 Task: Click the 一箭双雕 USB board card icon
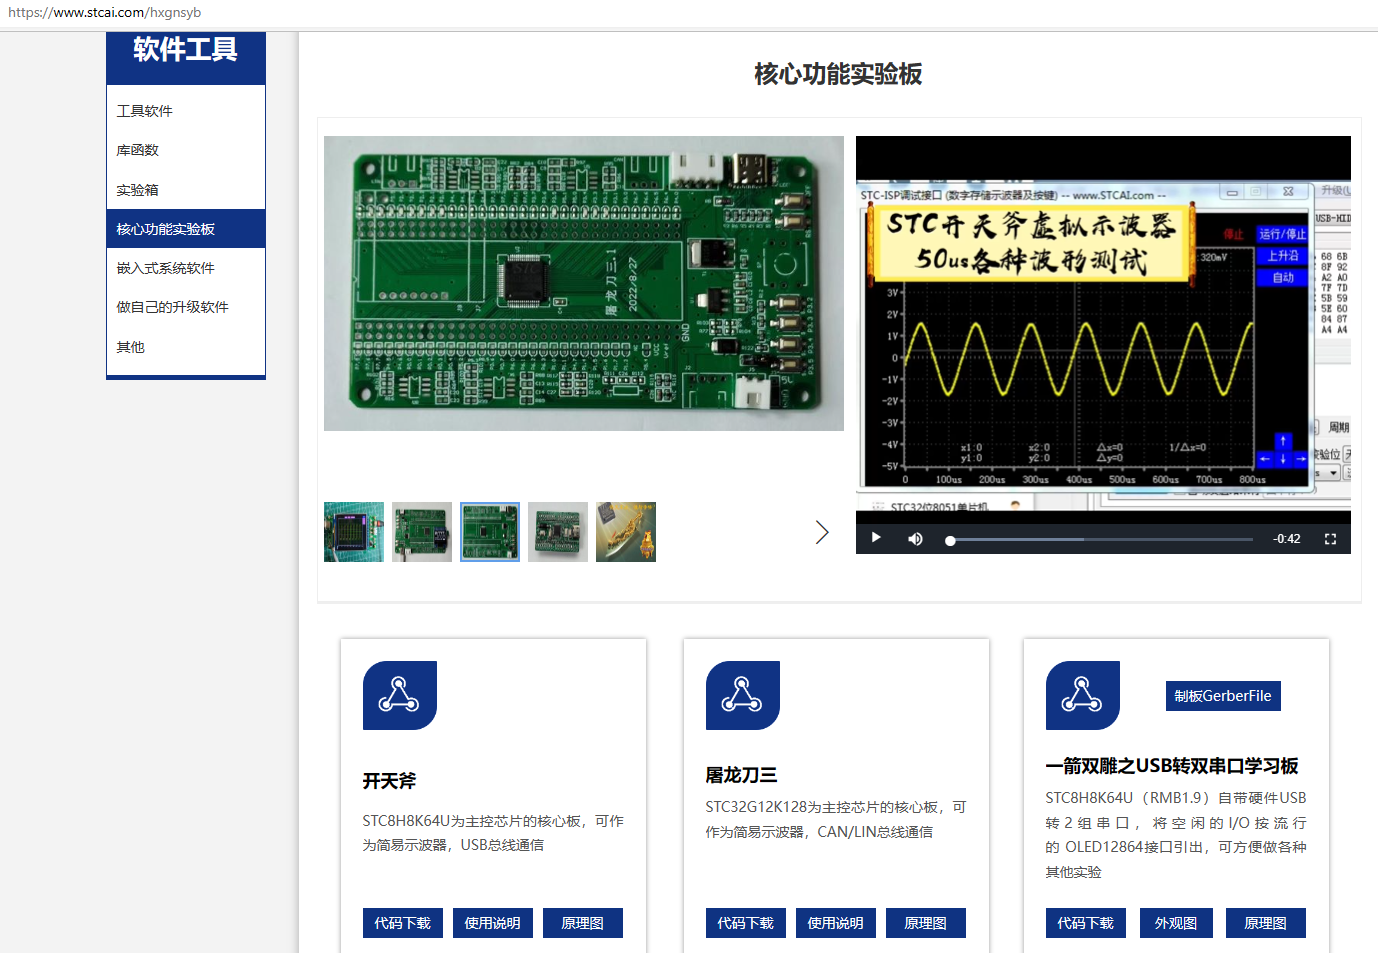[1083, 695]
